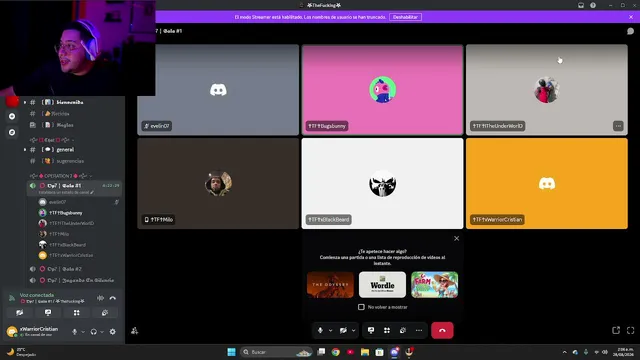
Task: Check the 'No volver a mostrar' checkbox
Action: click(361, 307)
